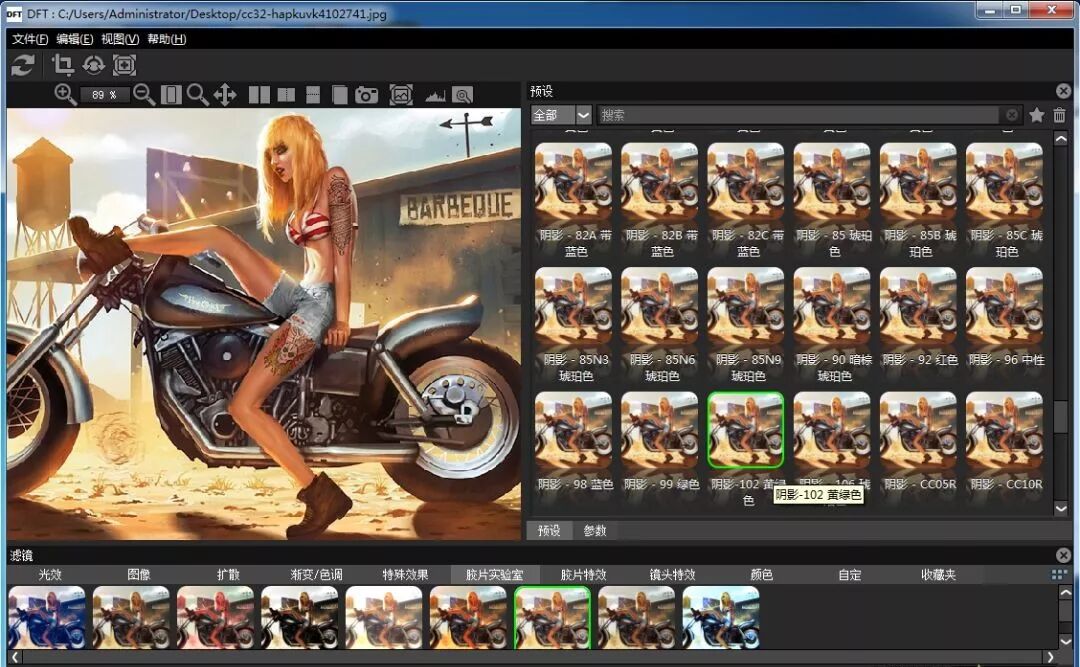The height and width of the screenshot is (667, 1080).
Task: Select the Crop tool icon
Action: pyautogui.click(x=63, y=65)
